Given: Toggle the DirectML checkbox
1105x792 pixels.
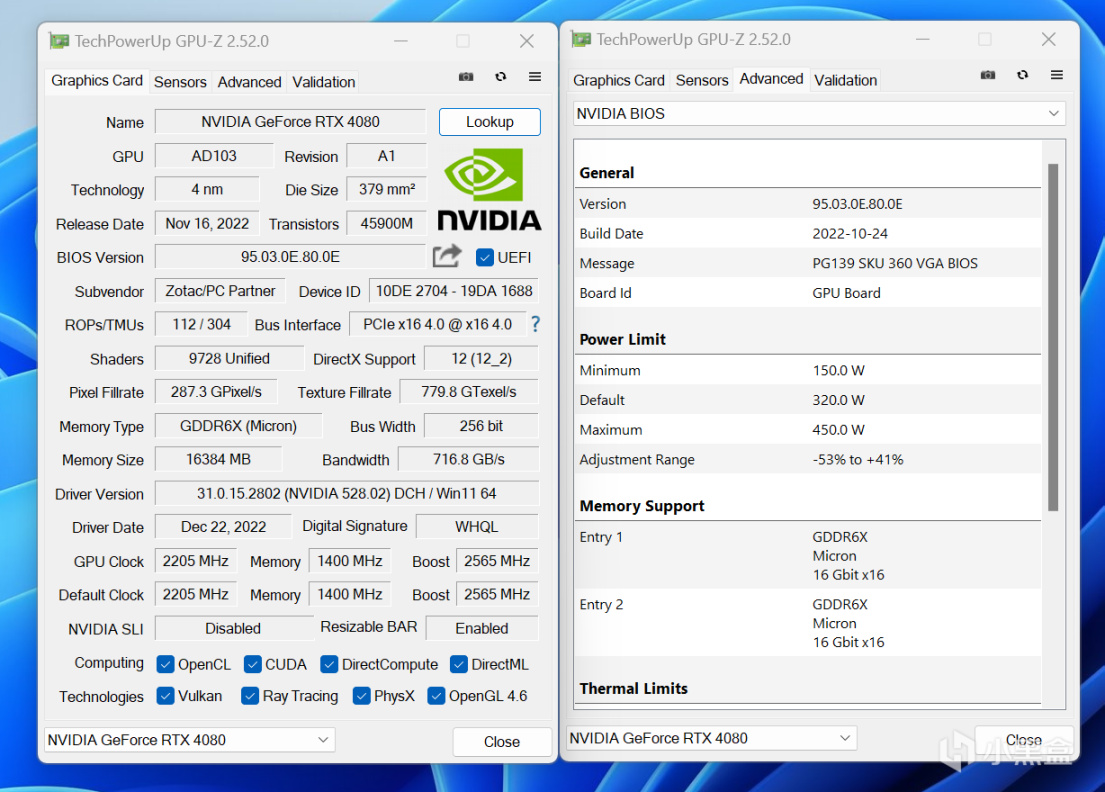Looking at the screenshot, I should click(x=459, y=664).
